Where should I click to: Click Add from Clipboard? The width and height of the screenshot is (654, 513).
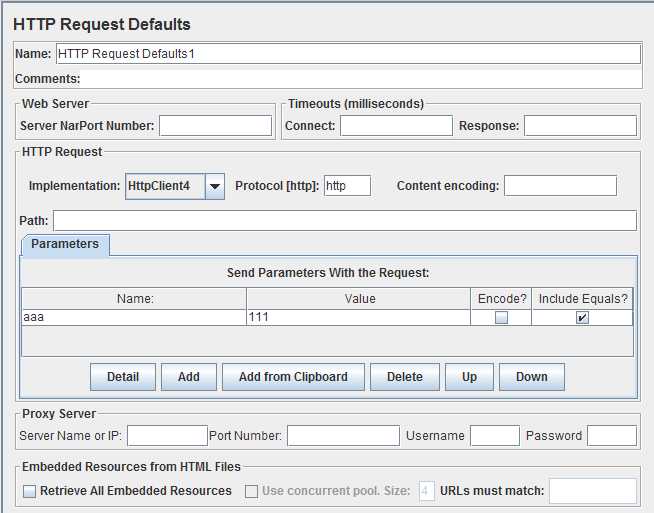tap(293, 377)
